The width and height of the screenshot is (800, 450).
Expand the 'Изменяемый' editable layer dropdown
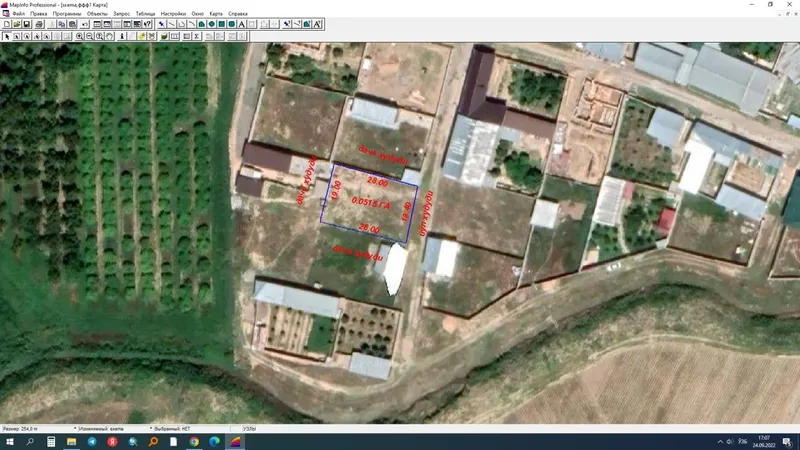pos(151,428)
